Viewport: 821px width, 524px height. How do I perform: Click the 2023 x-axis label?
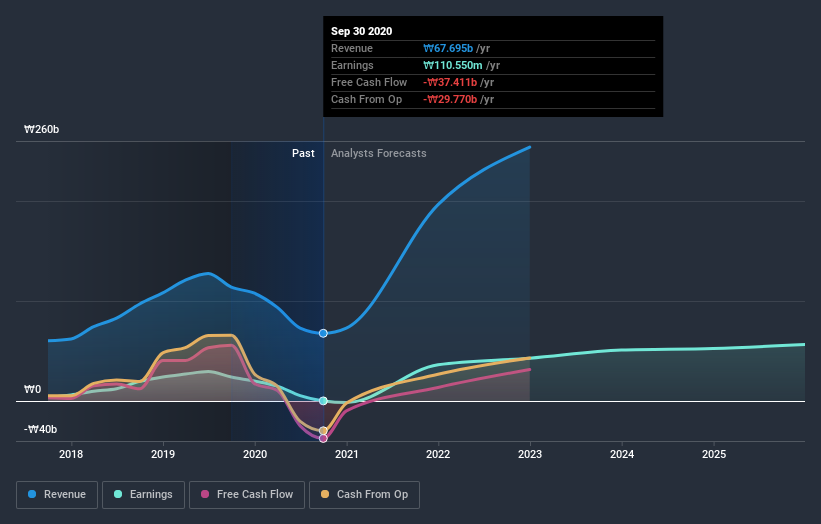(530, 454)
